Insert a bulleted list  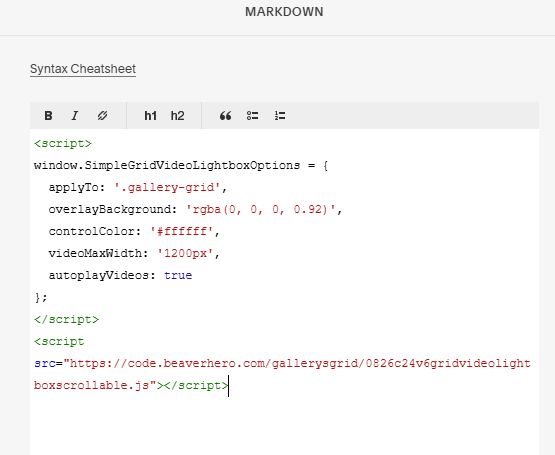click(x=252, y=116)
